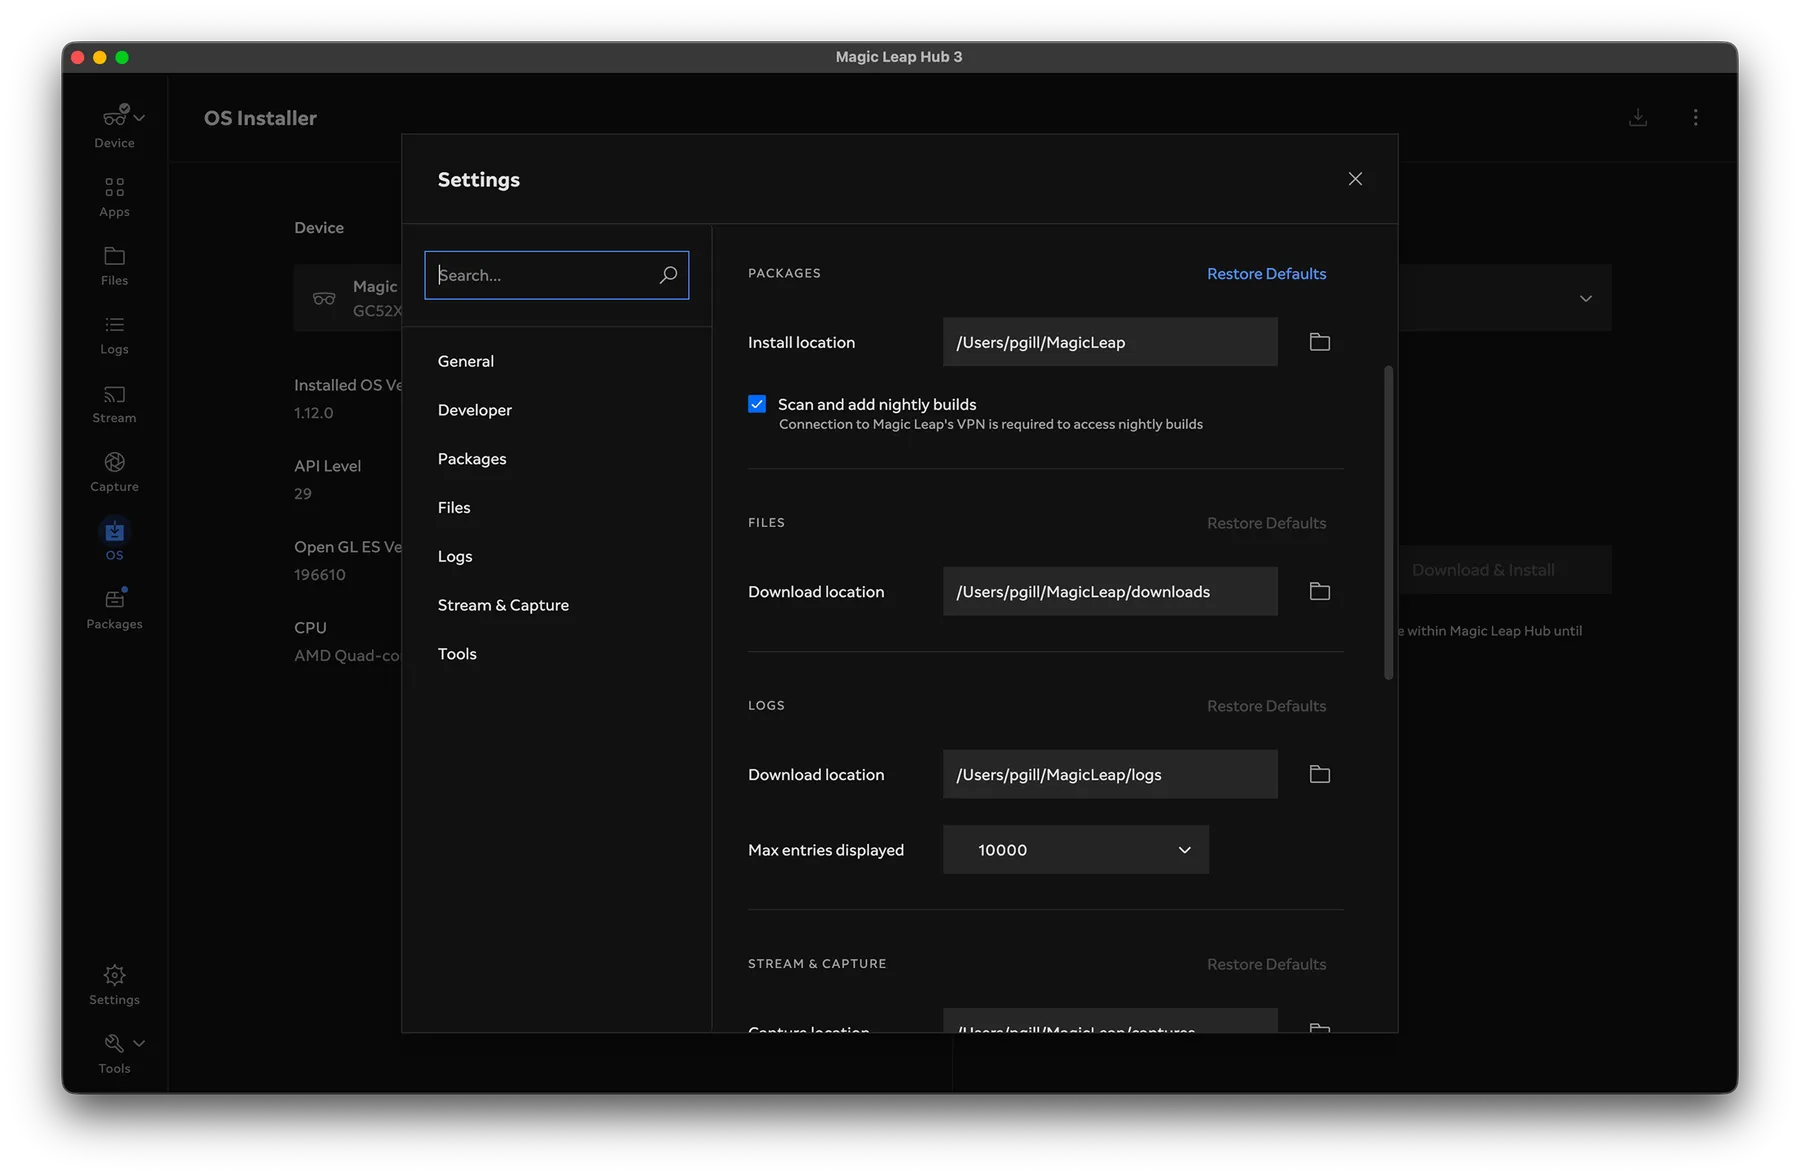
Task: Click the 'Installed OS Ve' label text
Action: 348,385
